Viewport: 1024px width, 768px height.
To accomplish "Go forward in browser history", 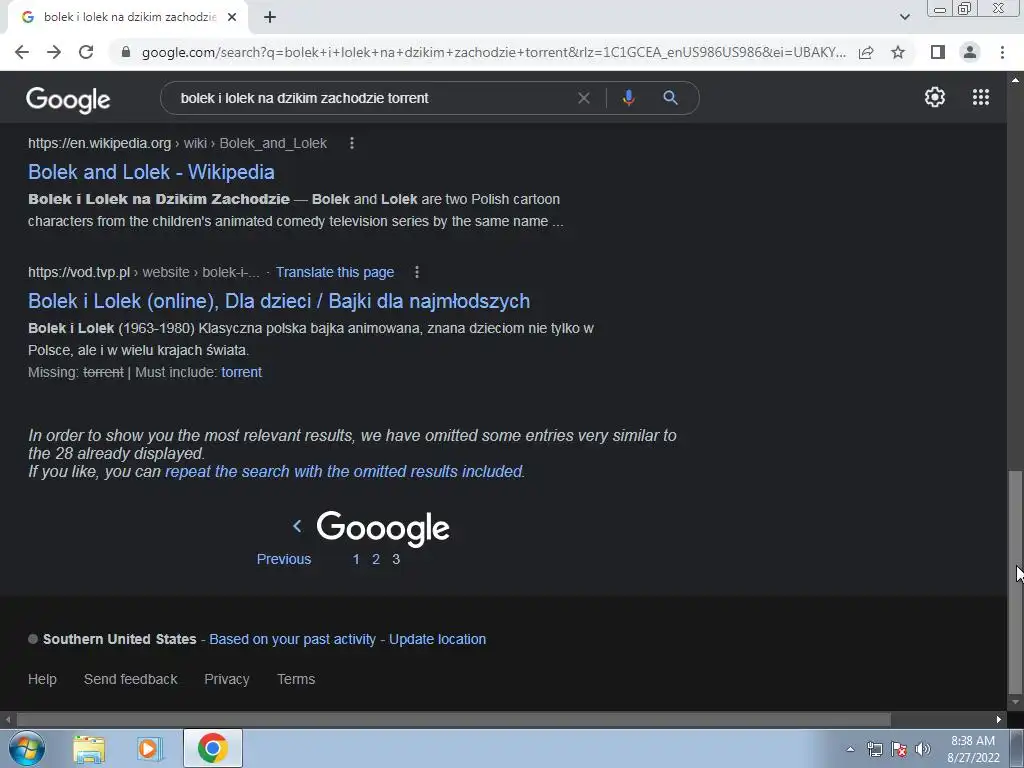I will (x=54, y=52).
